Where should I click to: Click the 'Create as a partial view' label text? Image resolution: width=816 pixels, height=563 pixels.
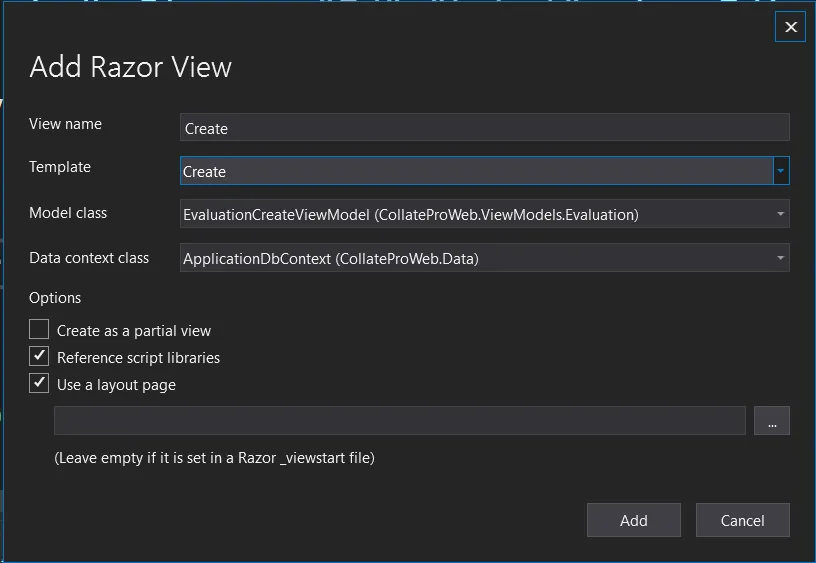click(x=134, y=331)
